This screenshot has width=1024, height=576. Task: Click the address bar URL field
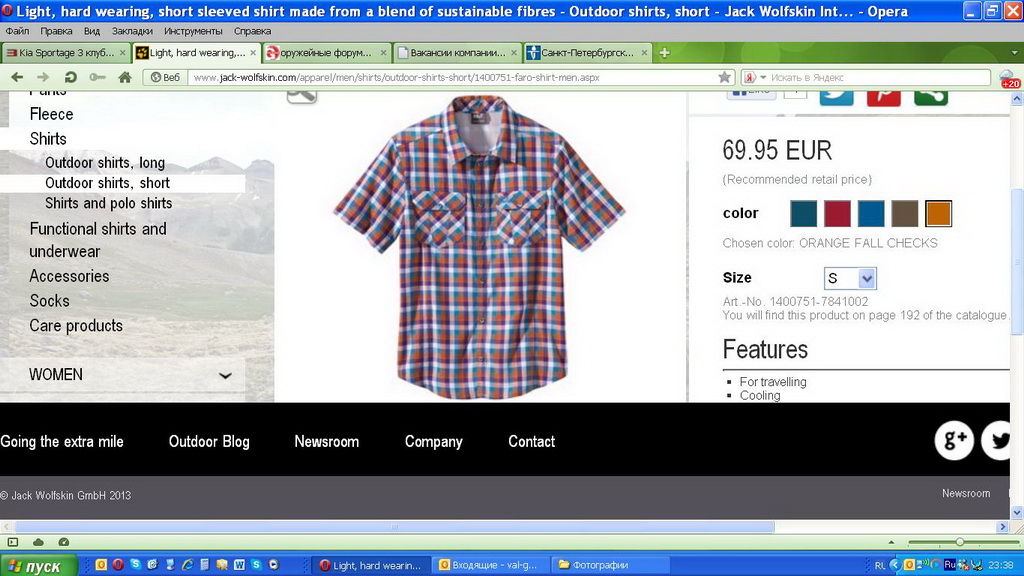pyautogui.click(x=450, y=77)
